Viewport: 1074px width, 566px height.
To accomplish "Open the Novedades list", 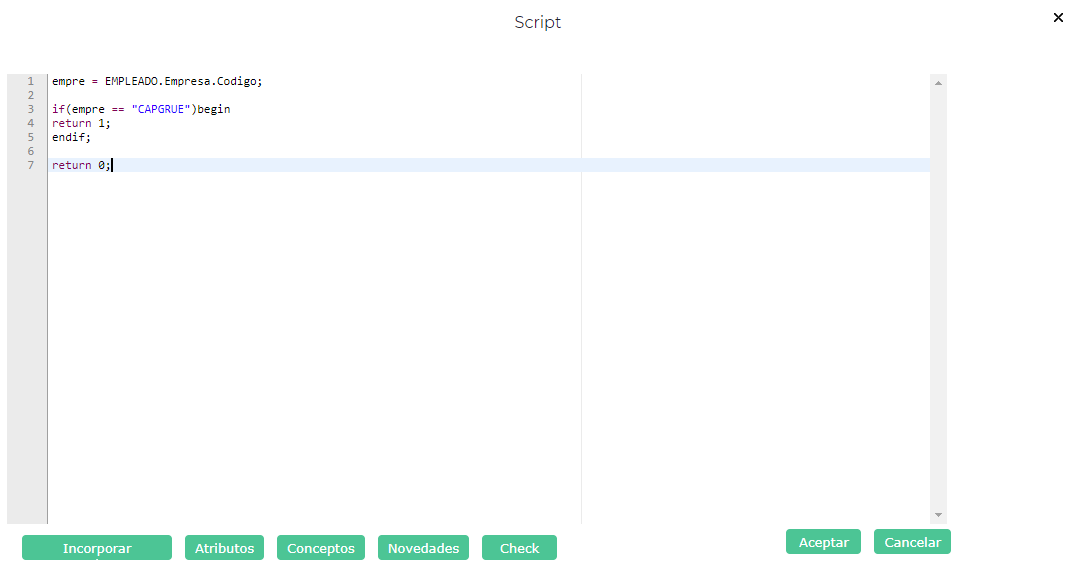I will tap(423, 547).
